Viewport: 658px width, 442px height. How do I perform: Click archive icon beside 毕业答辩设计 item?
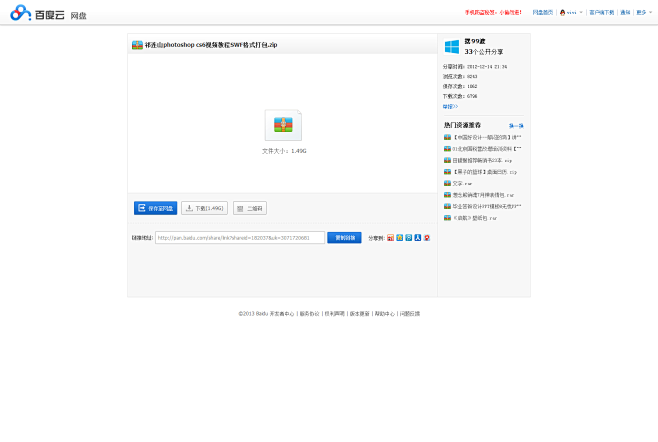click(x=447, y=207)
